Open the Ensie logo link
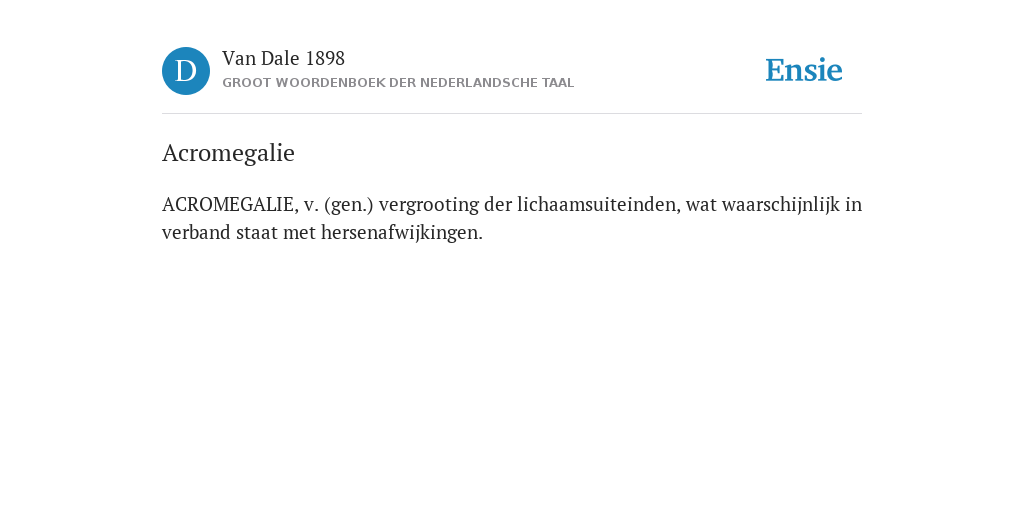1024x512 pixels. (804, 71)
